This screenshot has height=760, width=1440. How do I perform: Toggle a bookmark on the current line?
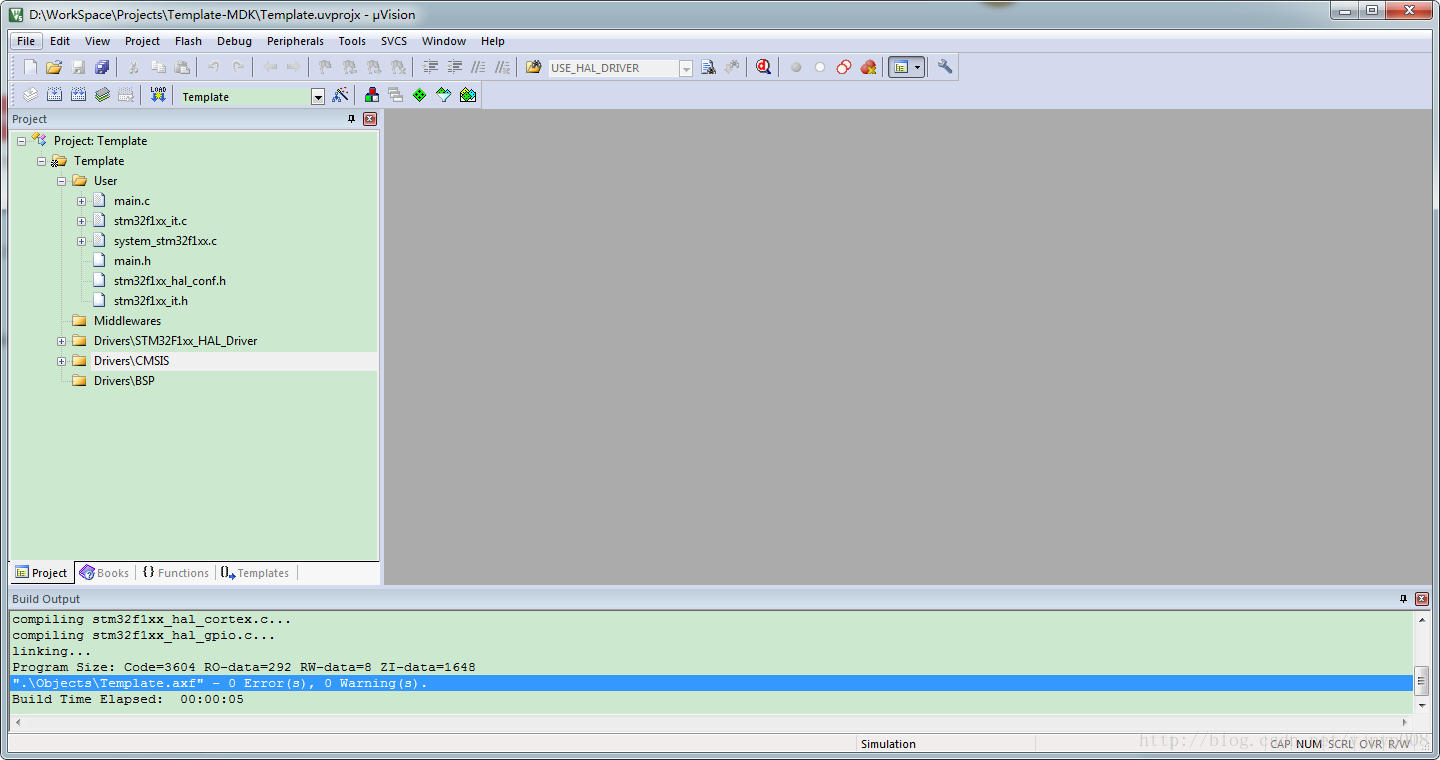tap(326, 67)
